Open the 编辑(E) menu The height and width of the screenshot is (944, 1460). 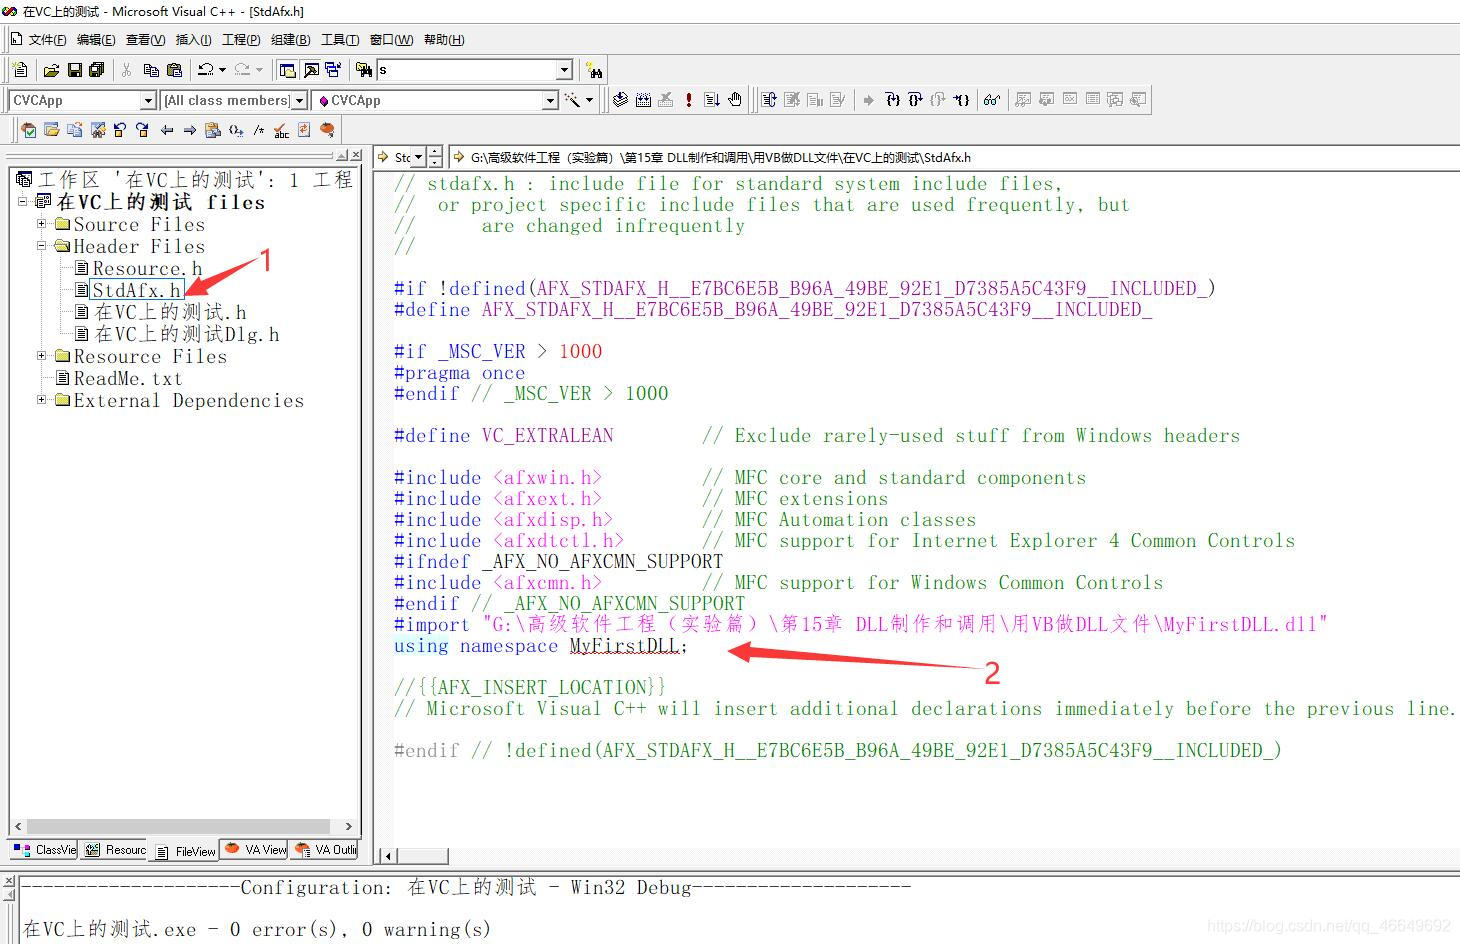click(x=96, y=40)
